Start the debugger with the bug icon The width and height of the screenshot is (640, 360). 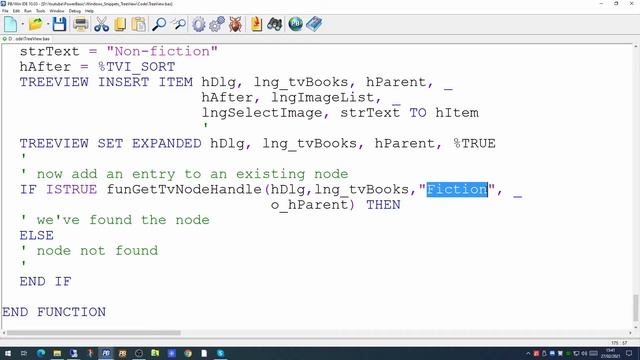(x=235, y=24)
